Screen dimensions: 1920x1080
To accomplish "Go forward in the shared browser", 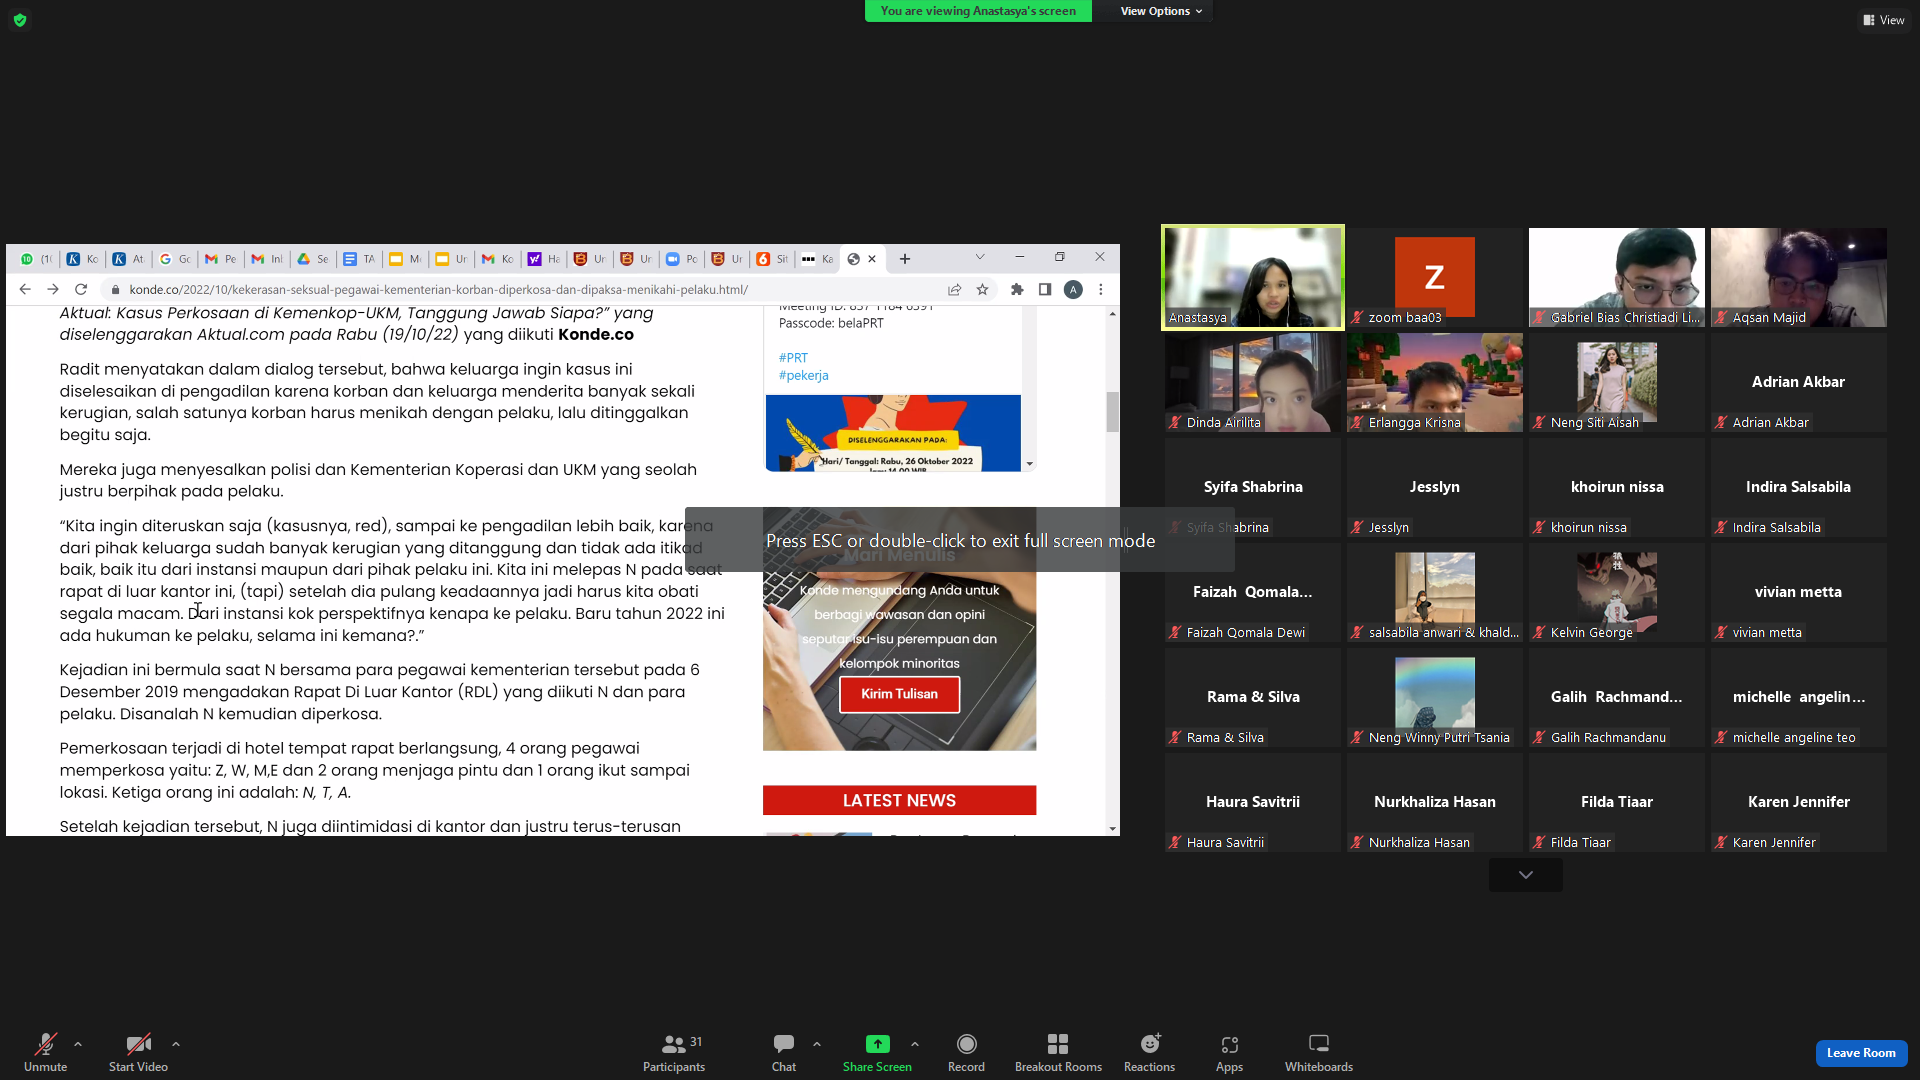I will point(53,289).
